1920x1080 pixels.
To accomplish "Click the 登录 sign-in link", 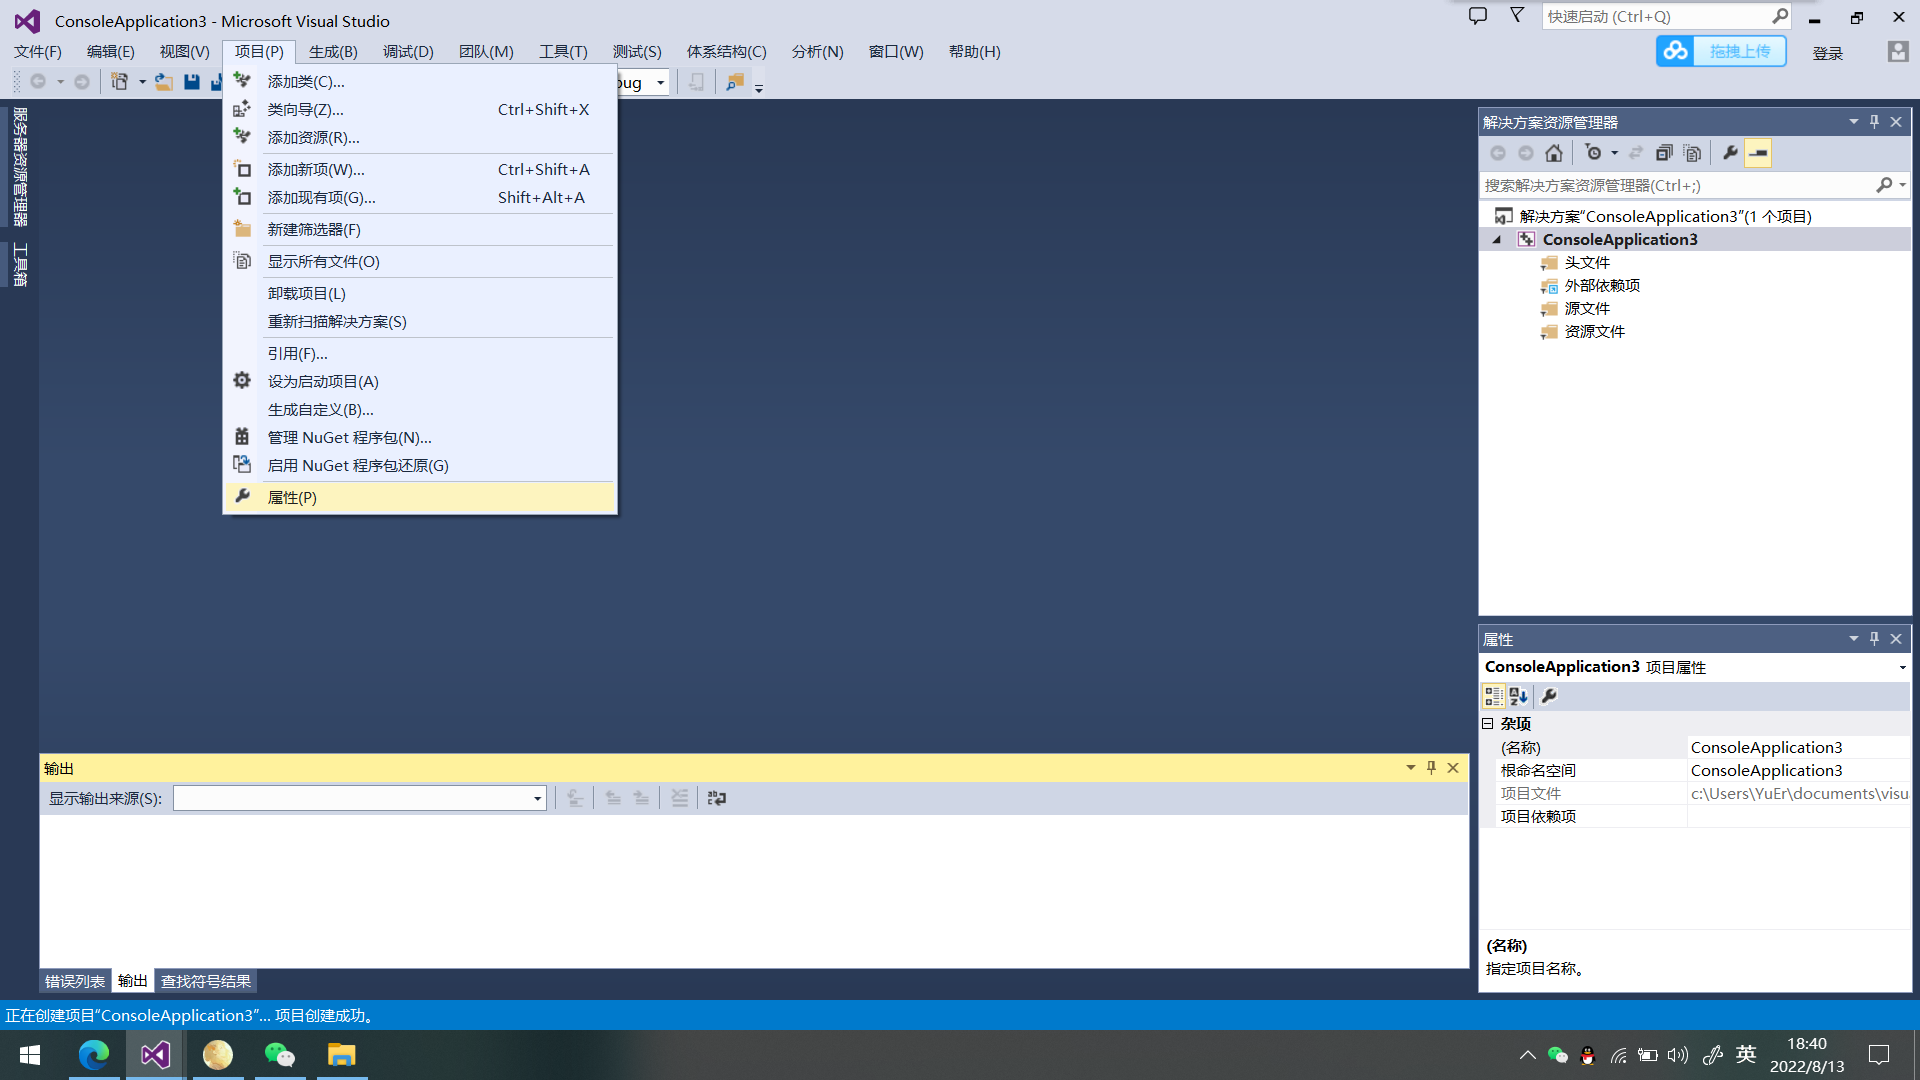I will (1828, 53).
